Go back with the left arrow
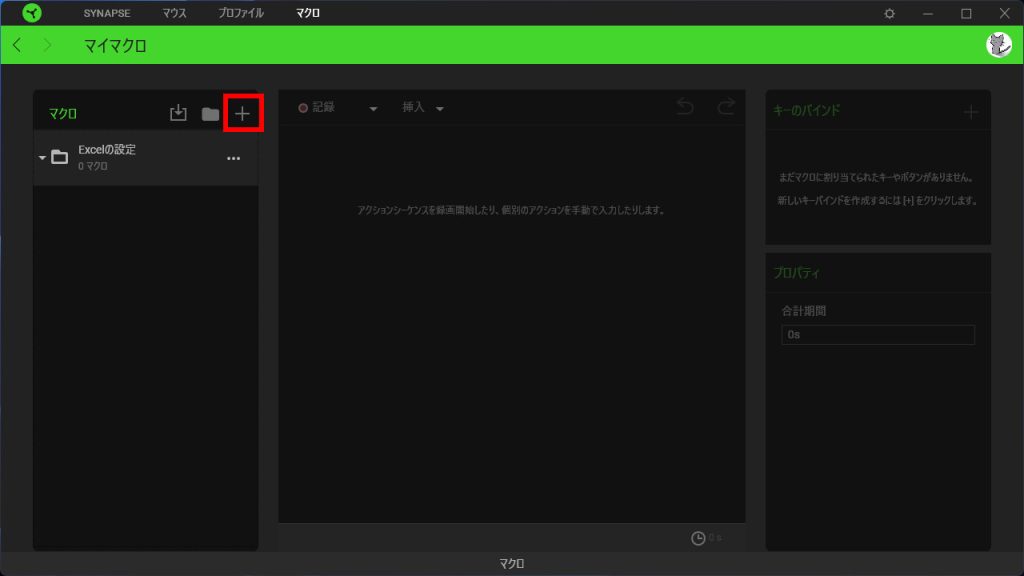The image size is (1024, 576). tap(17, 45)
